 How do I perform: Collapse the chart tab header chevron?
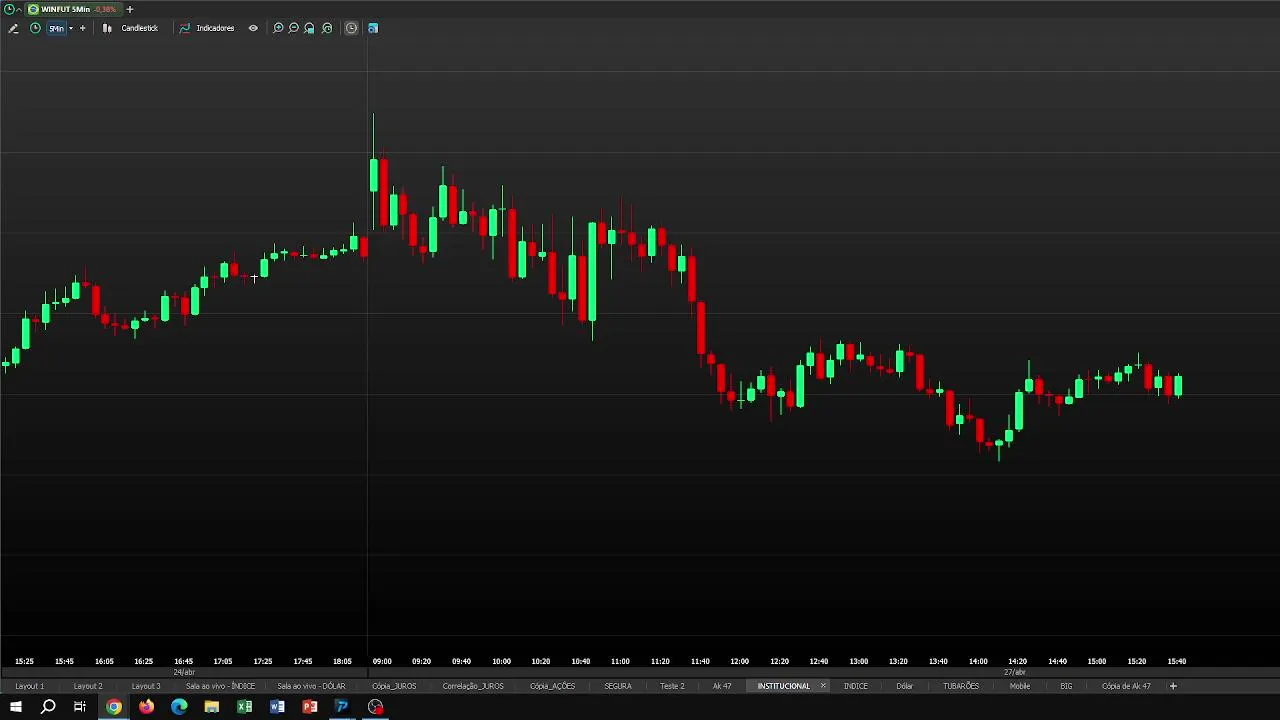[x=19, y=9]
